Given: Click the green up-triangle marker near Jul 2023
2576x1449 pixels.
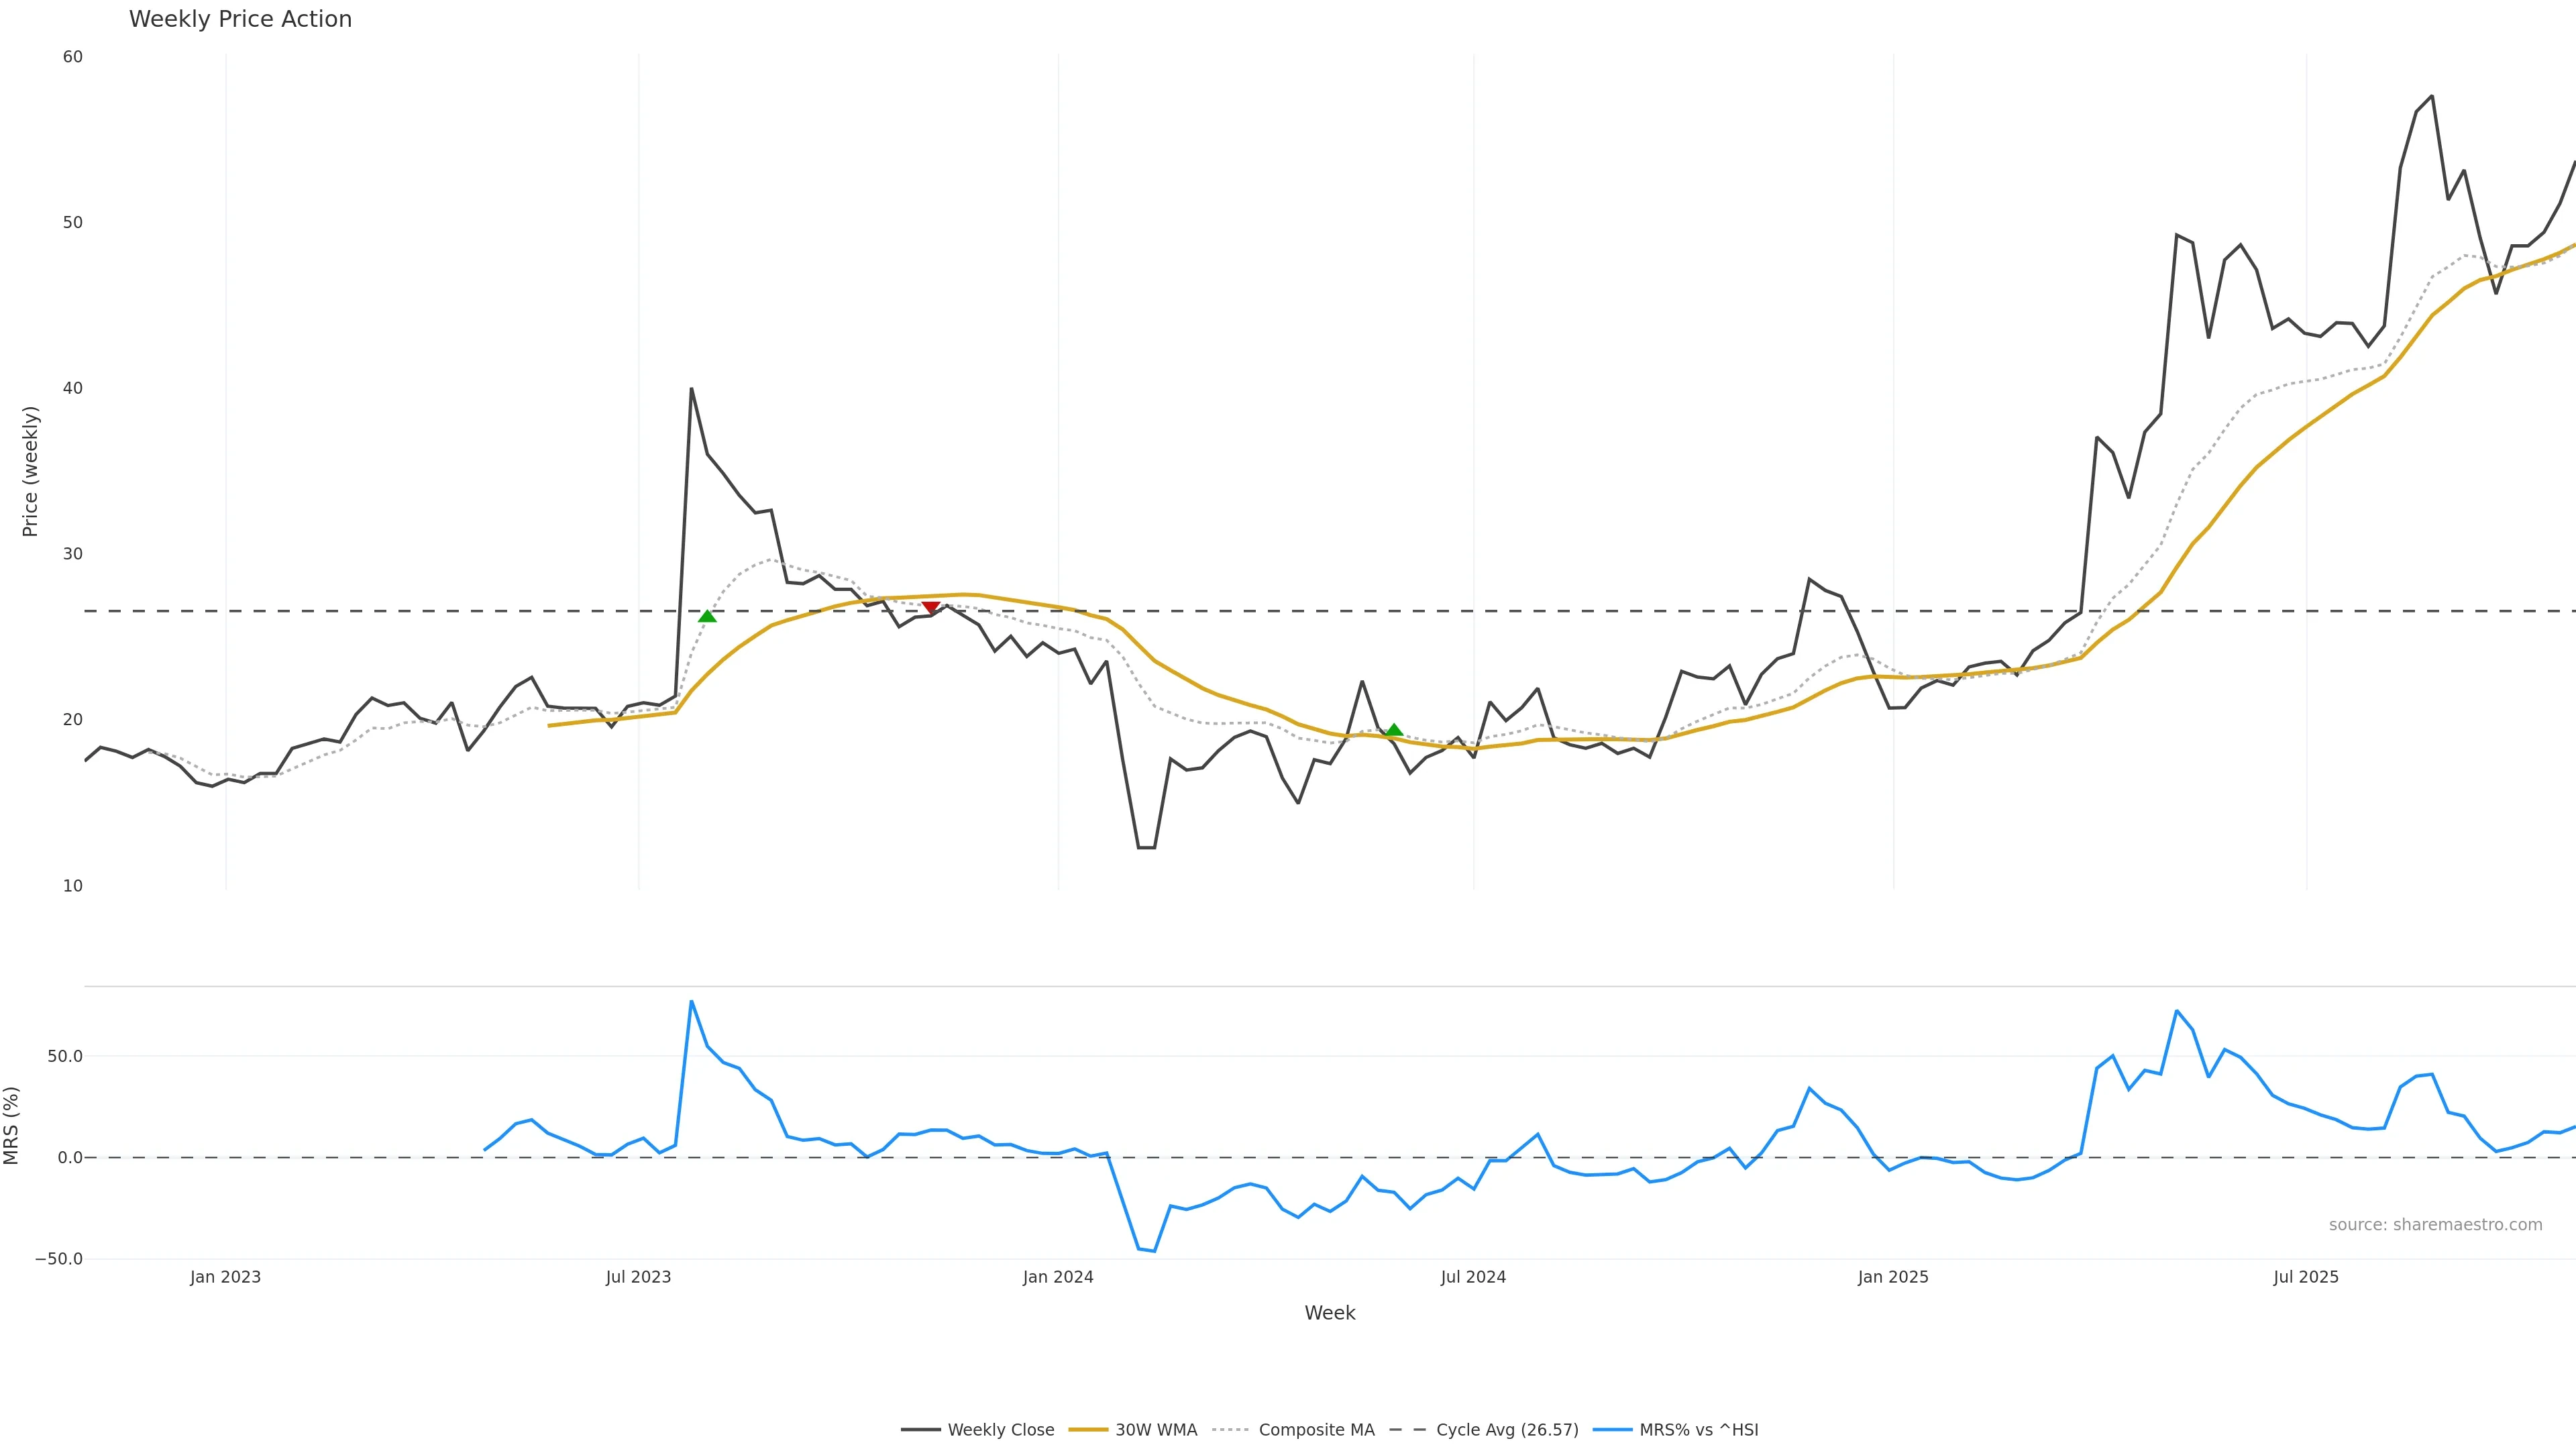Looking at the screenshot, I should [x=707, y=616].
